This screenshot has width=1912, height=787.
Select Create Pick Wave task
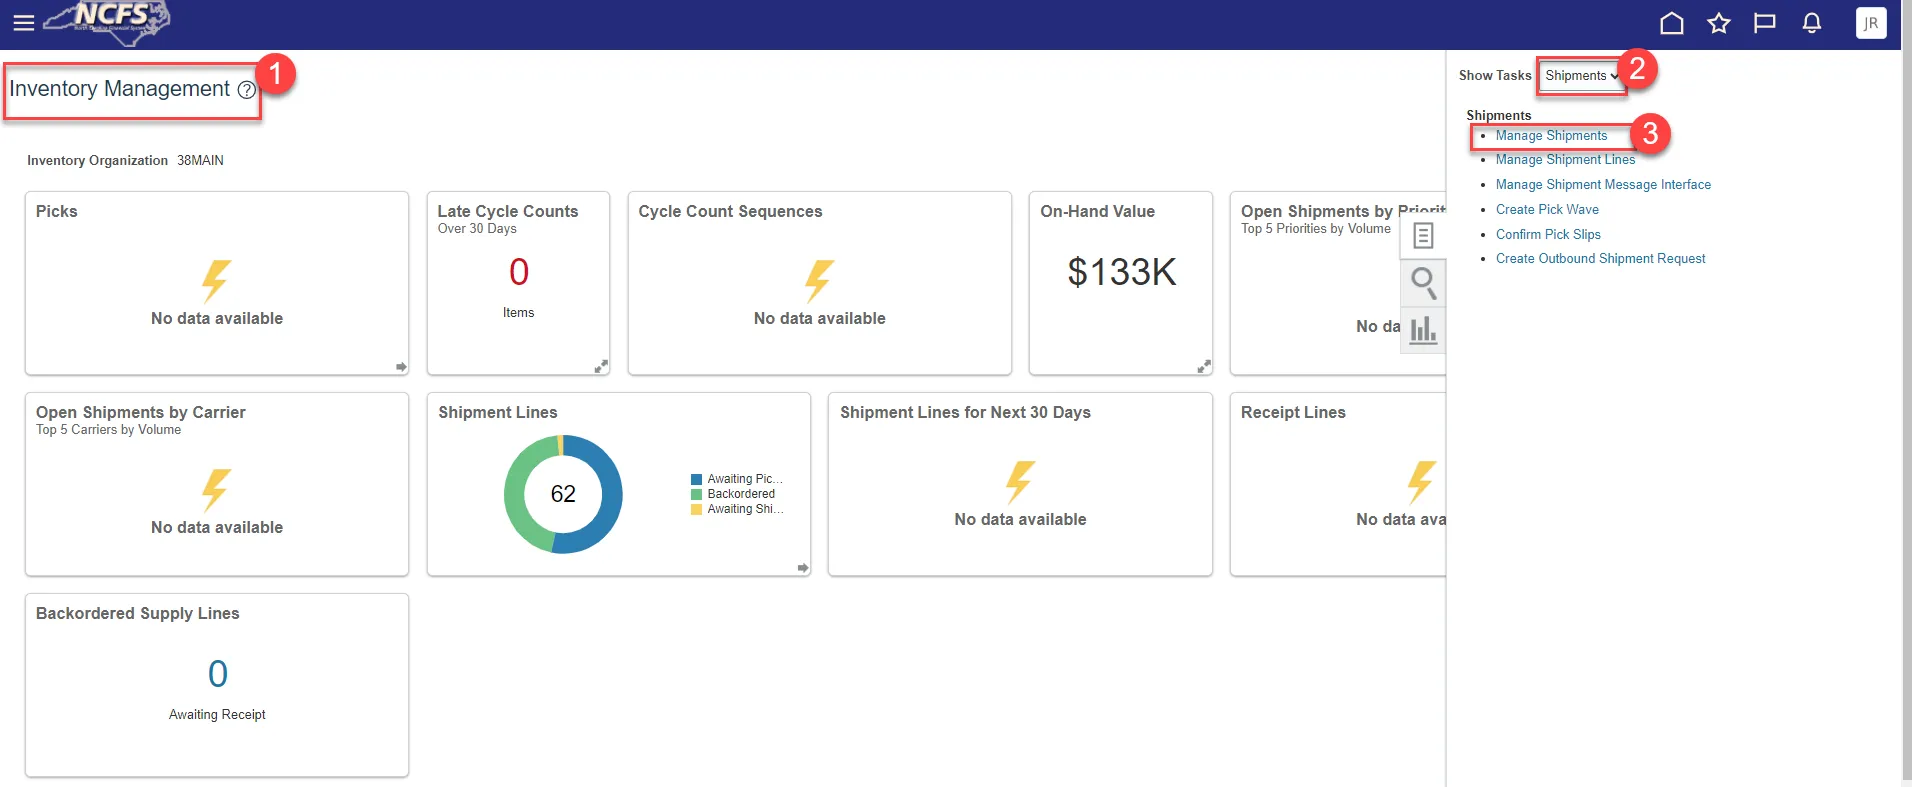[1546, 210]
